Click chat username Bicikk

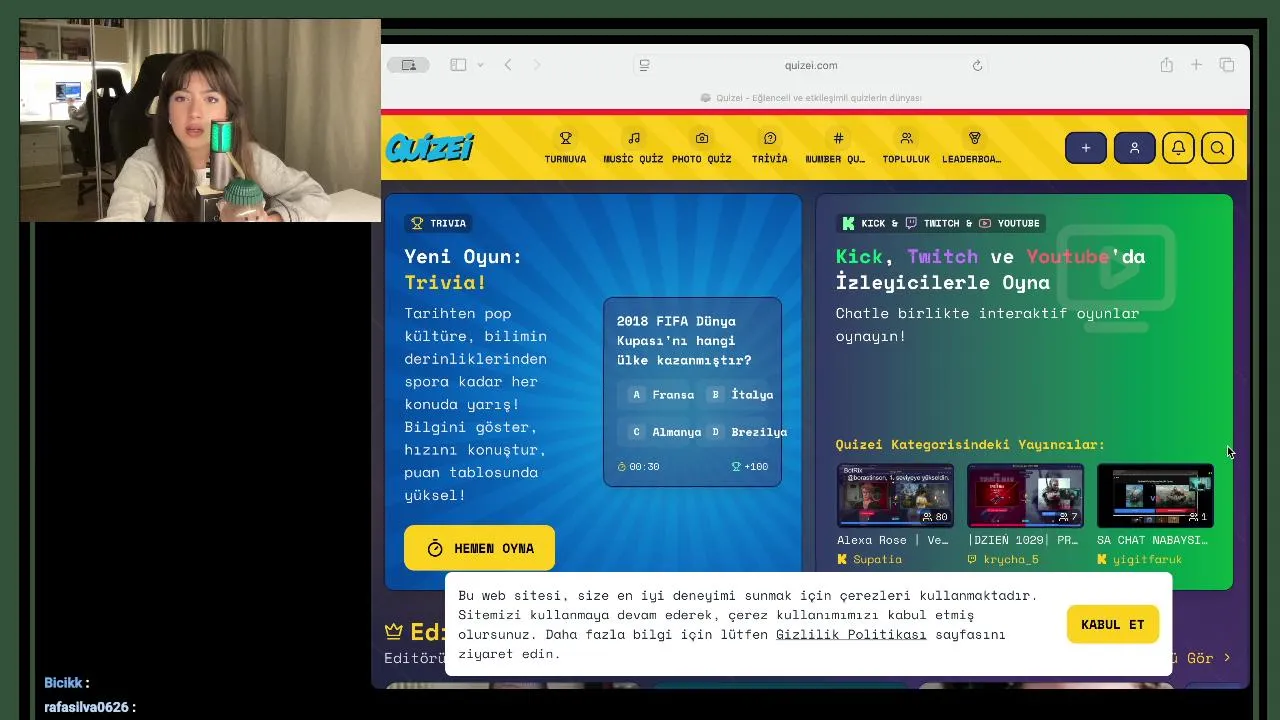[x=63, y=683]
